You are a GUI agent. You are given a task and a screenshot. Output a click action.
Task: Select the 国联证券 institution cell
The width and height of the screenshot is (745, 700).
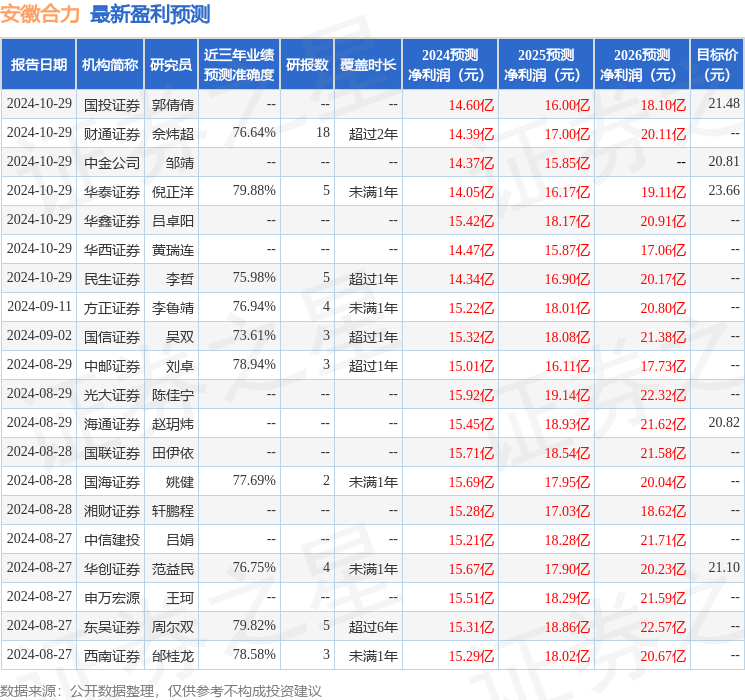112,453
